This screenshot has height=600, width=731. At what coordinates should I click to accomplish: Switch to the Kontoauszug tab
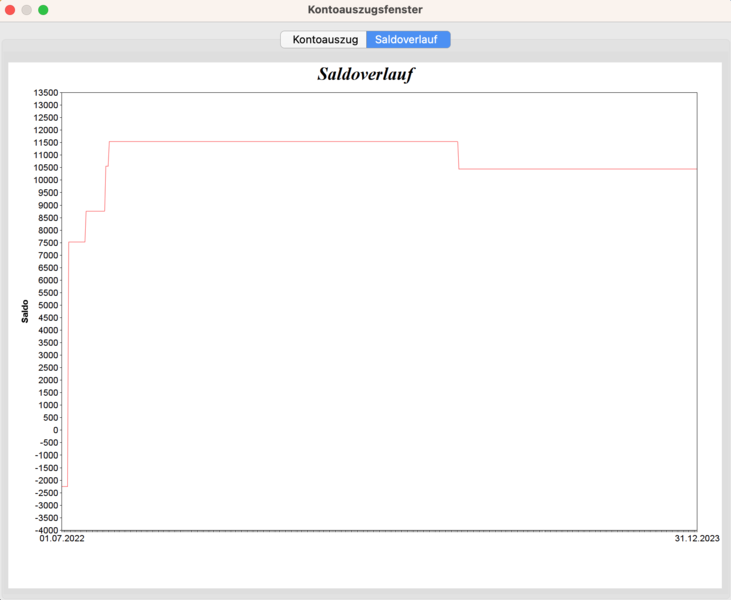click(x=324, y=40)
